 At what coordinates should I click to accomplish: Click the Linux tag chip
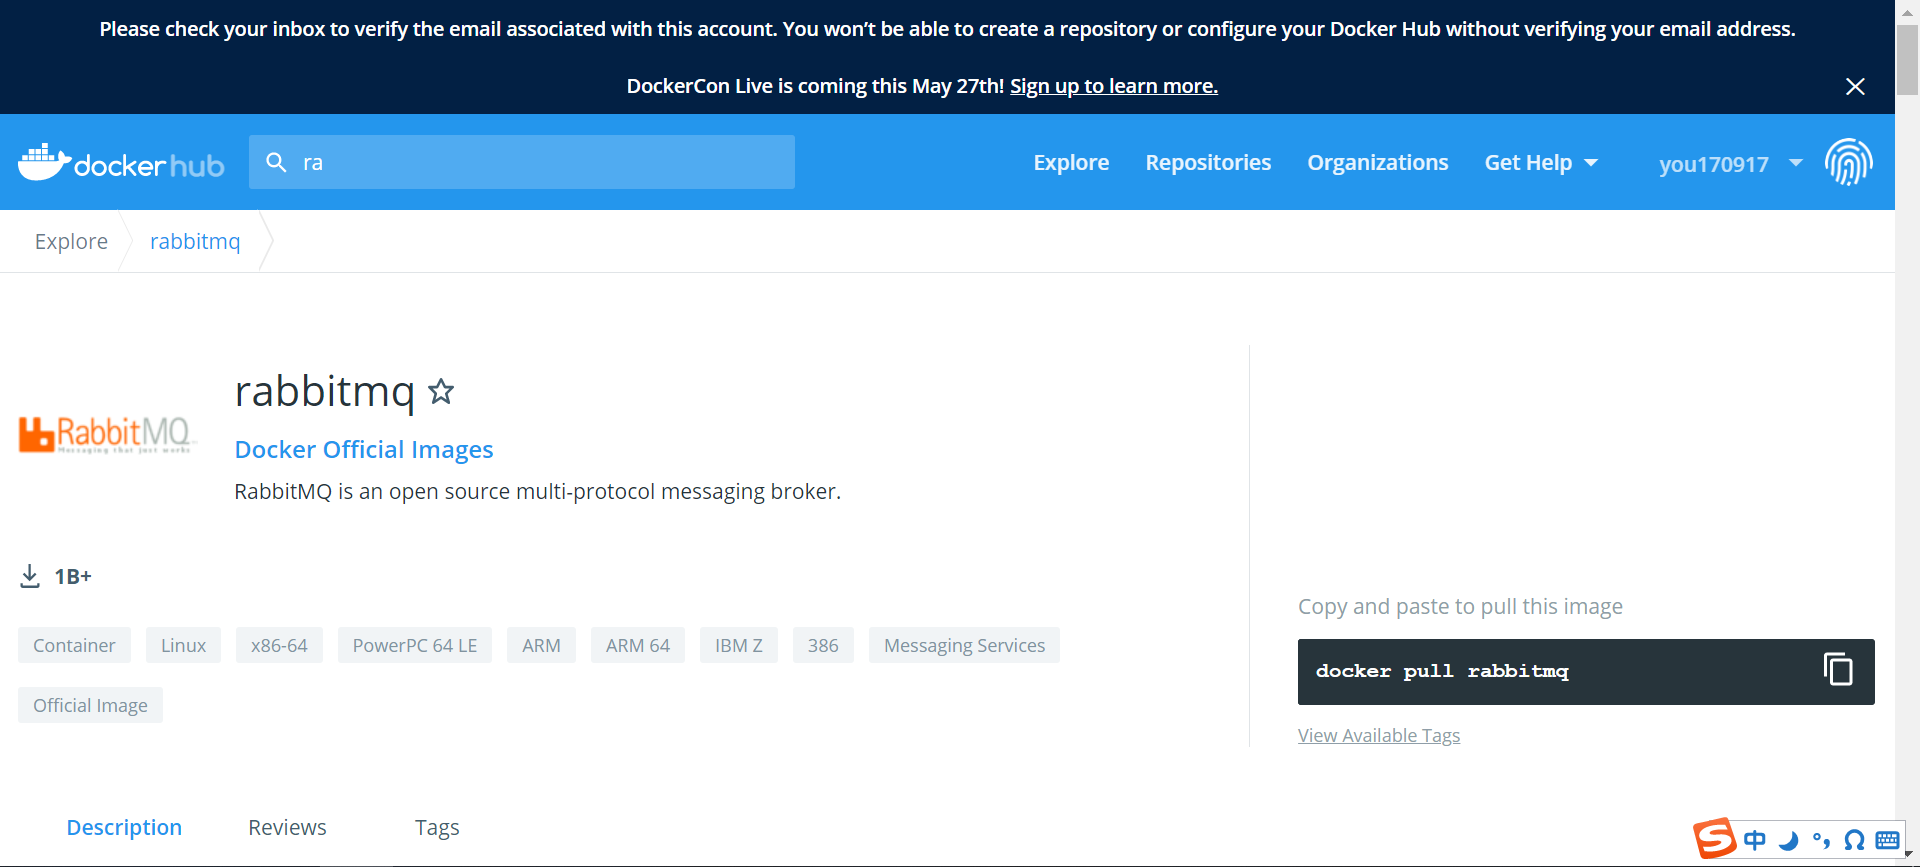183,645
